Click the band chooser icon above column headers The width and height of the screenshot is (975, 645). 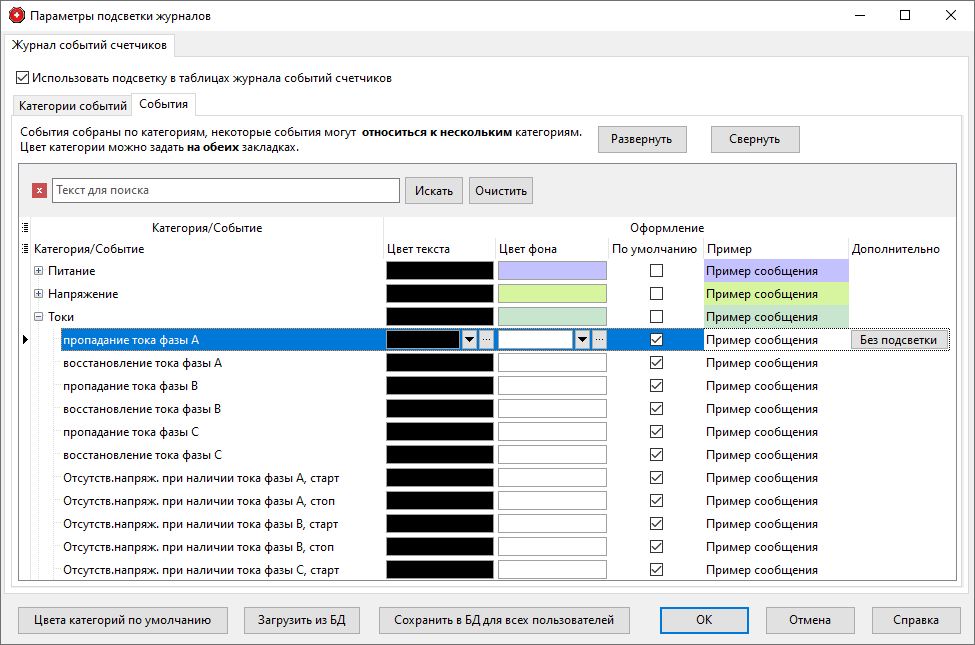click(x=25, y=228)
